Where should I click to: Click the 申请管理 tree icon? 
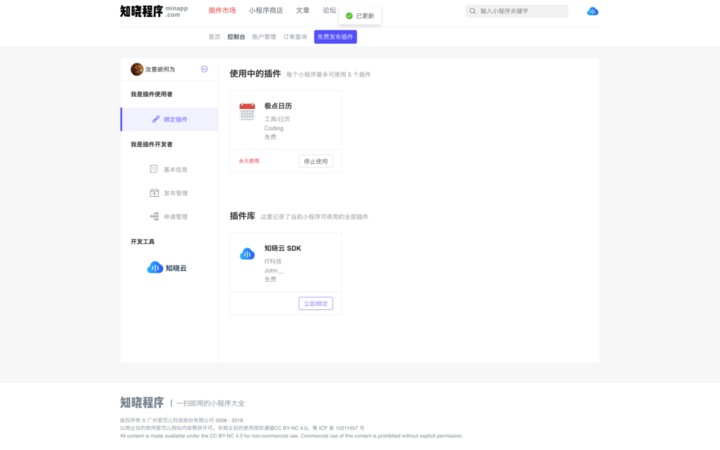point(154,216)
